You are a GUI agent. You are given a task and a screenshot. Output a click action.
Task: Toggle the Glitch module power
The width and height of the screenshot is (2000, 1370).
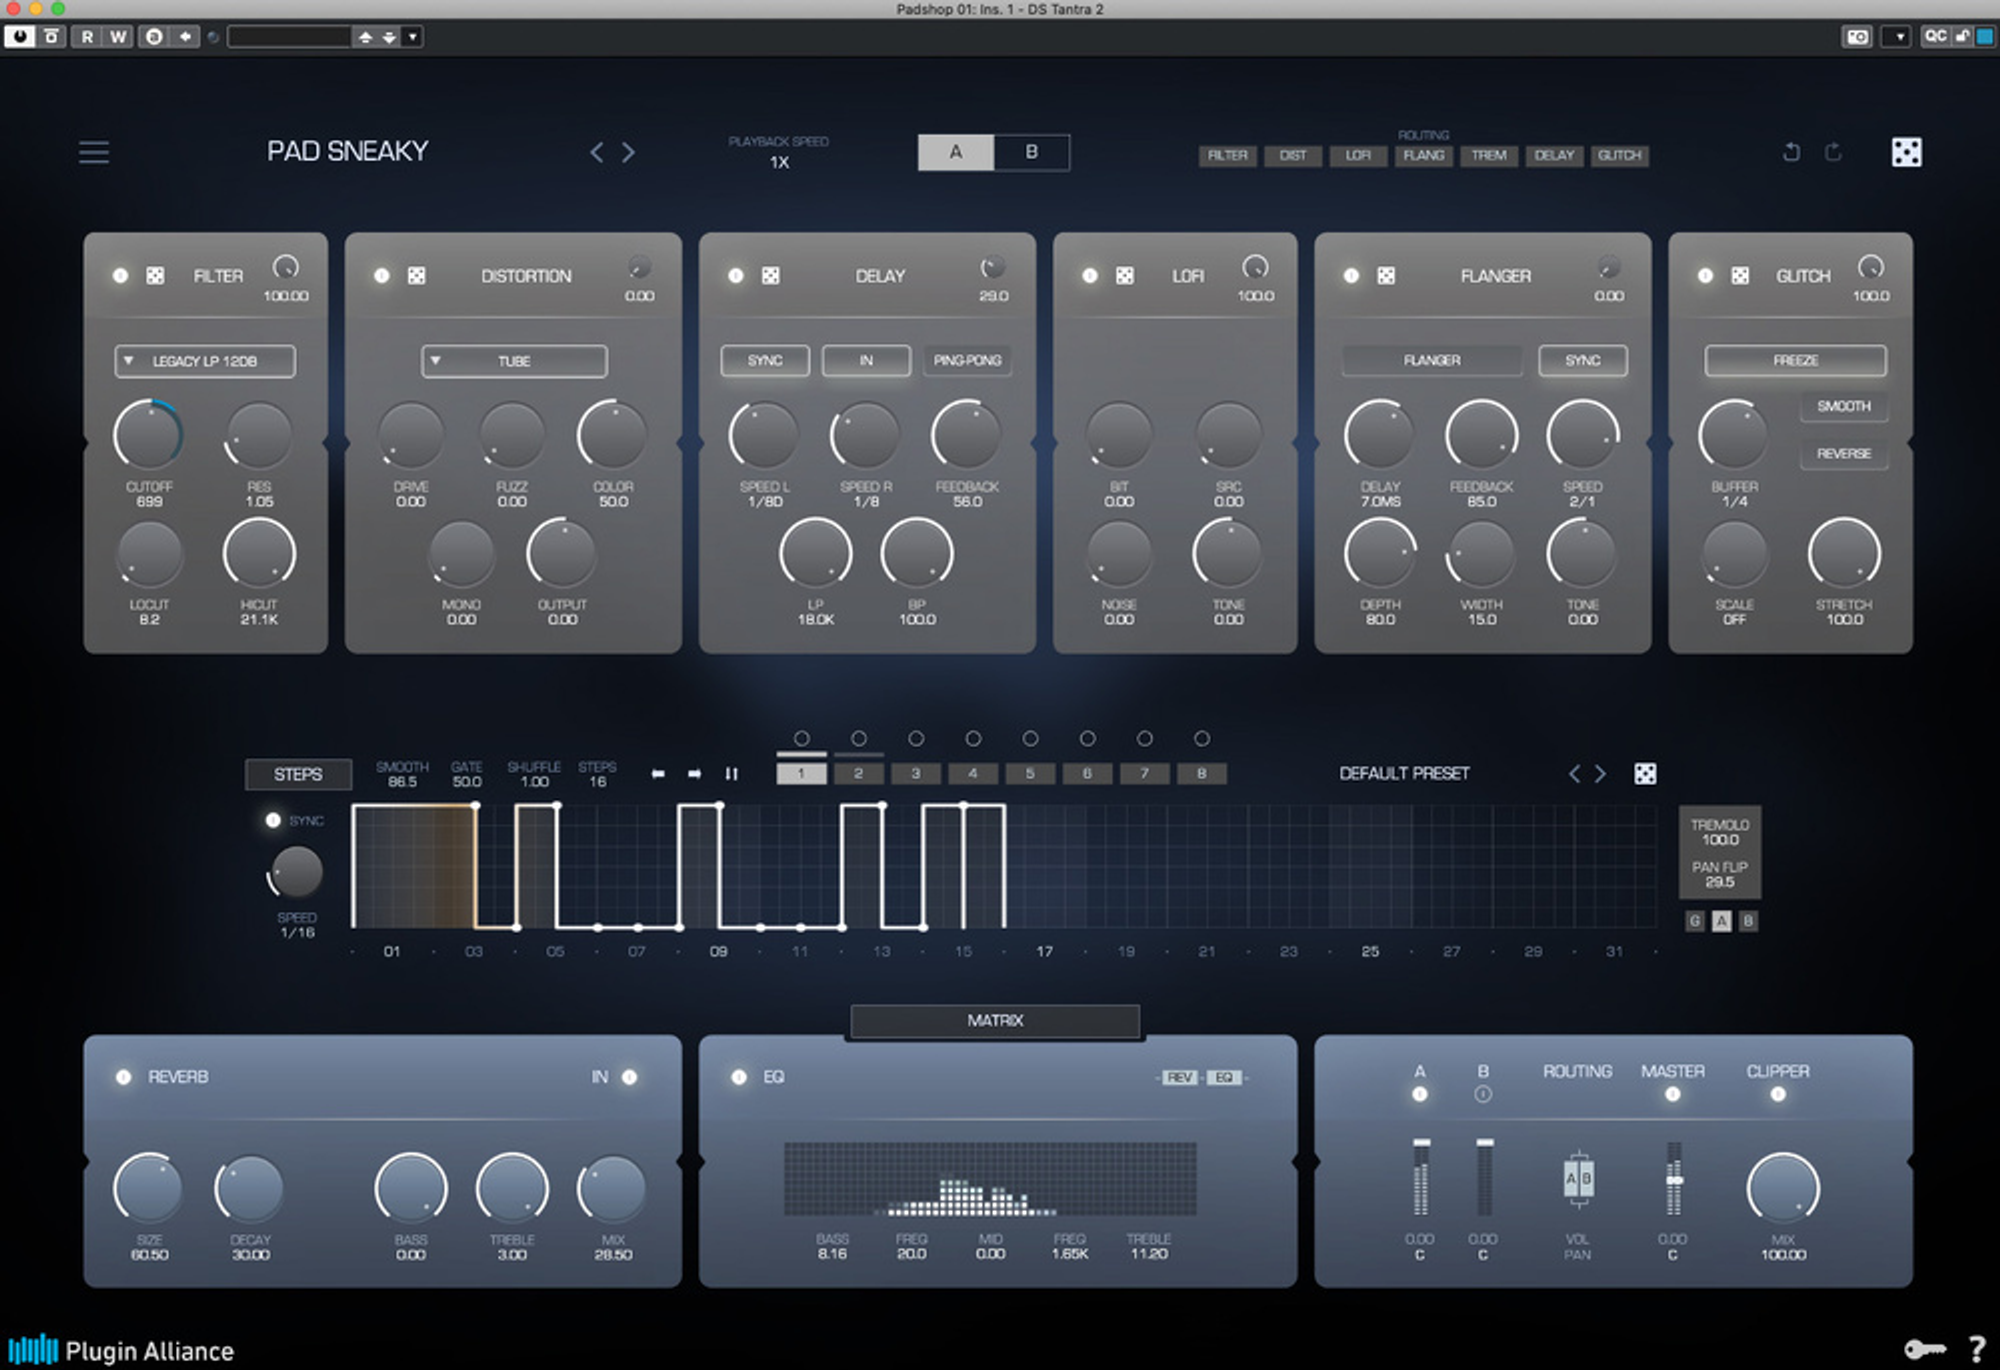[x=1705, y=275]
